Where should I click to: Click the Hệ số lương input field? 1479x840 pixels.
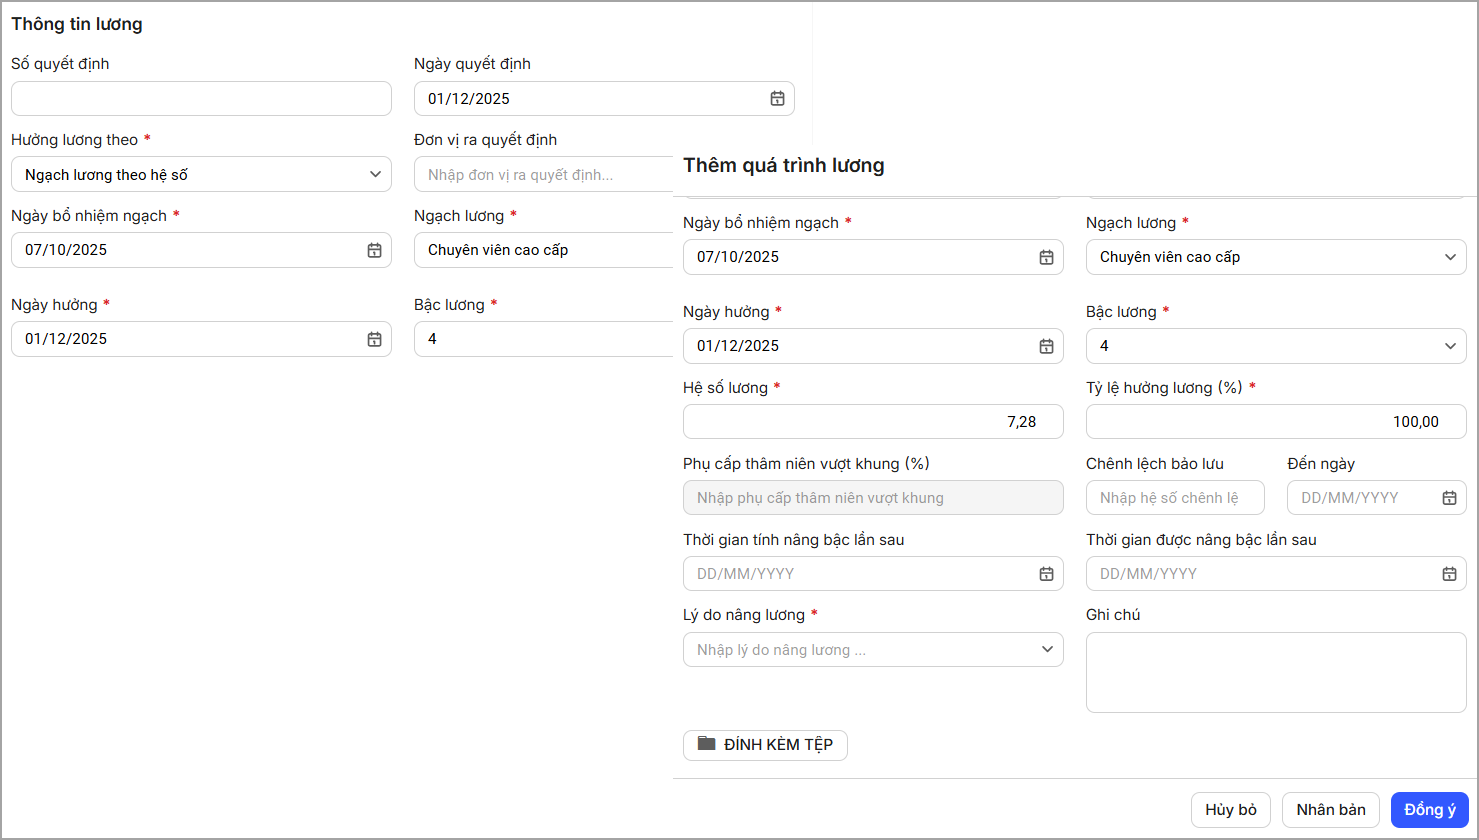pyautogui.click(x=872, y=422)
